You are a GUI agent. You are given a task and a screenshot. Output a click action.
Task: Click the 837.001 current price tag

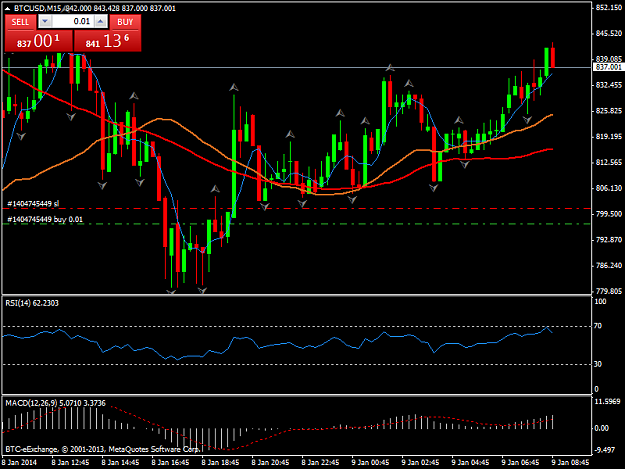tap(609, 67)
